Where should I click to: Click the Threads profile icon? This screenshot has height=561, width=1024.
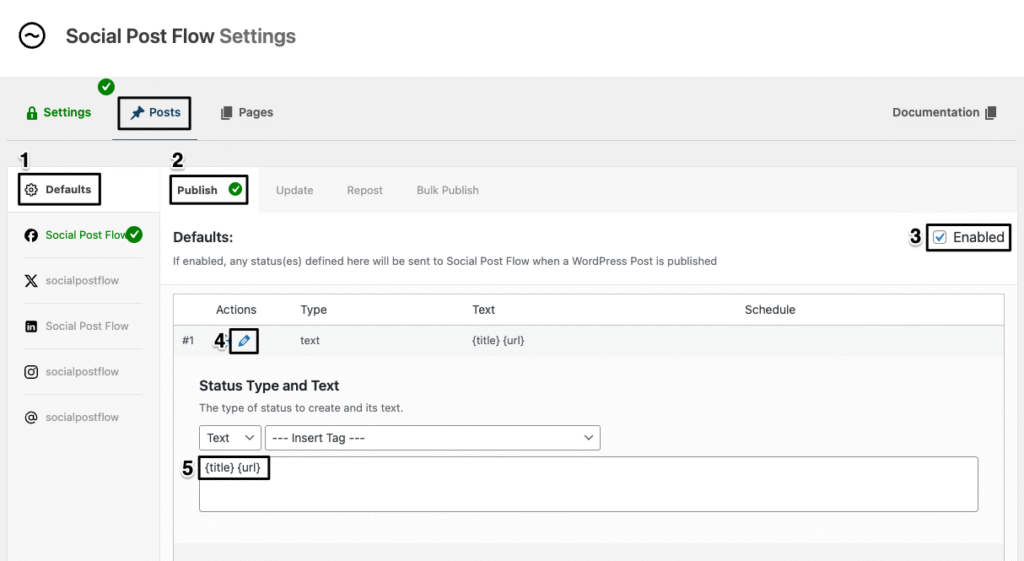coord(31,417)
